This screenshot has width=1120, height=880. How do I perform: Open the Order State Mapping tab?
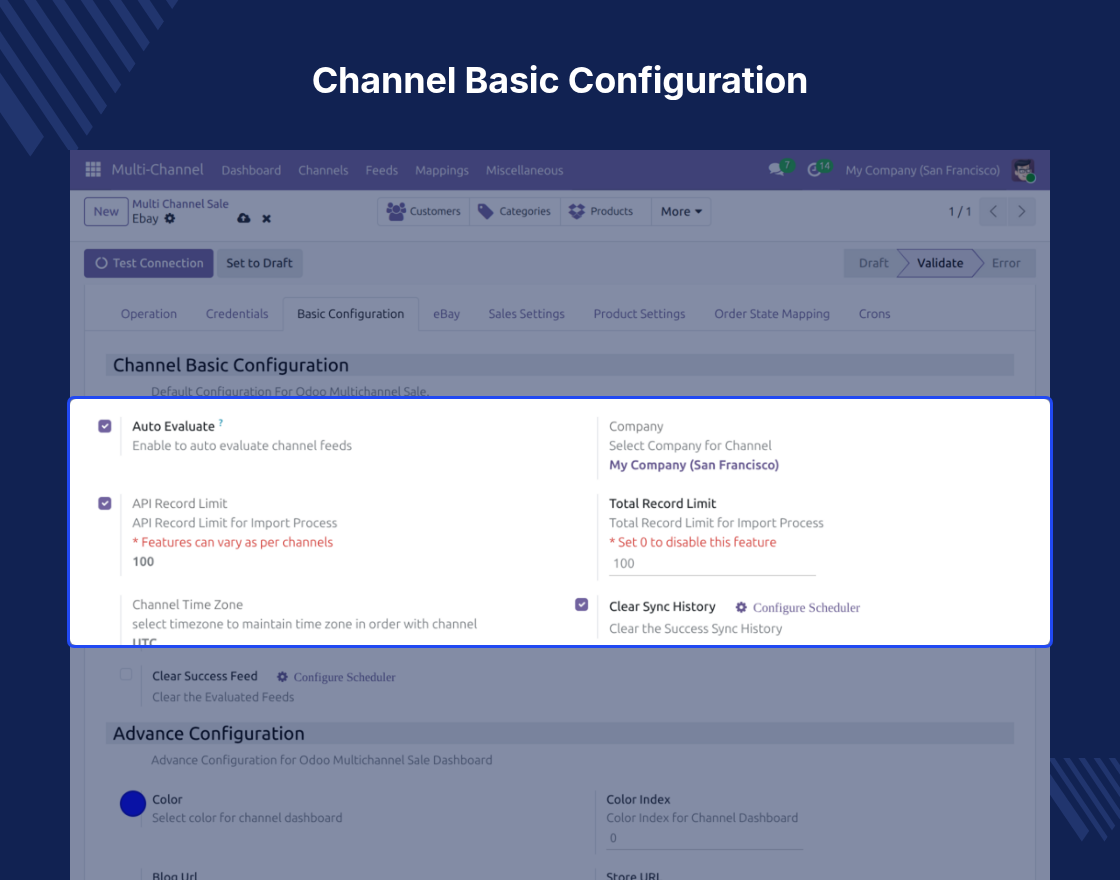point(772,314)
